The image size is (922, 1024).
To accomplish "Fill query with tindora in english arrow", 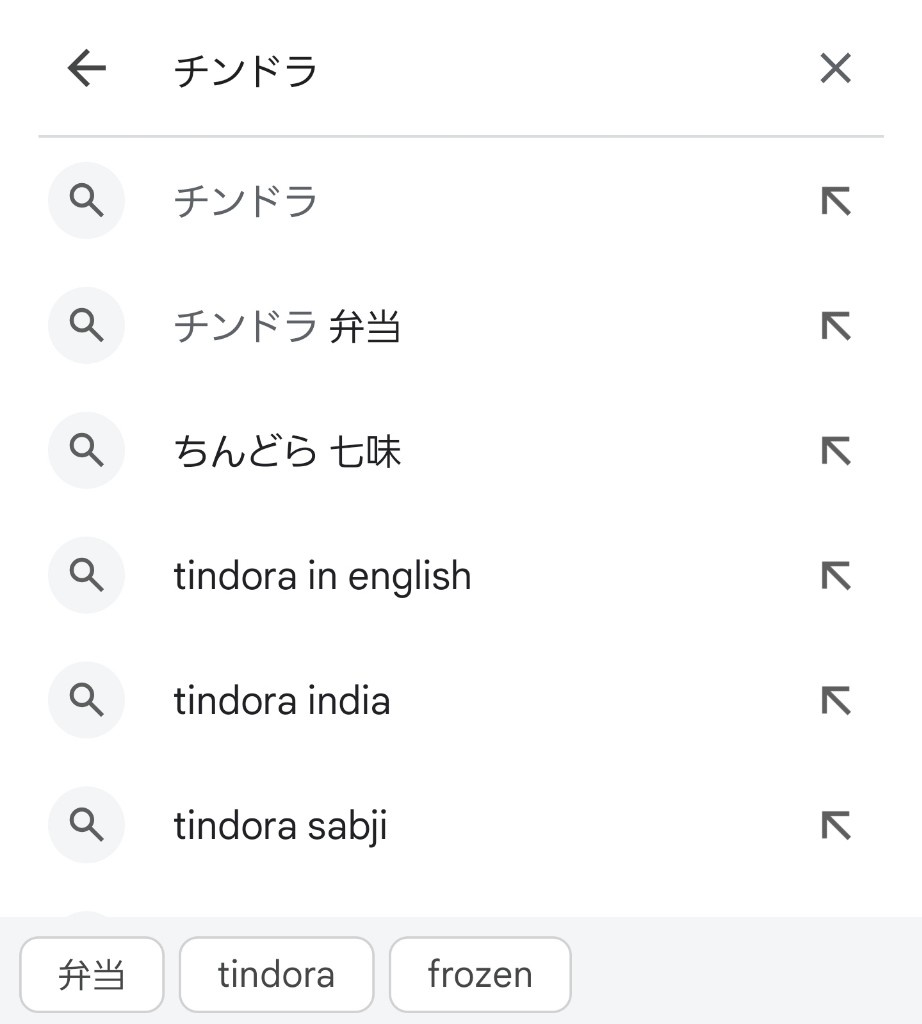I will pyautogui.click(x=835, y=575).
